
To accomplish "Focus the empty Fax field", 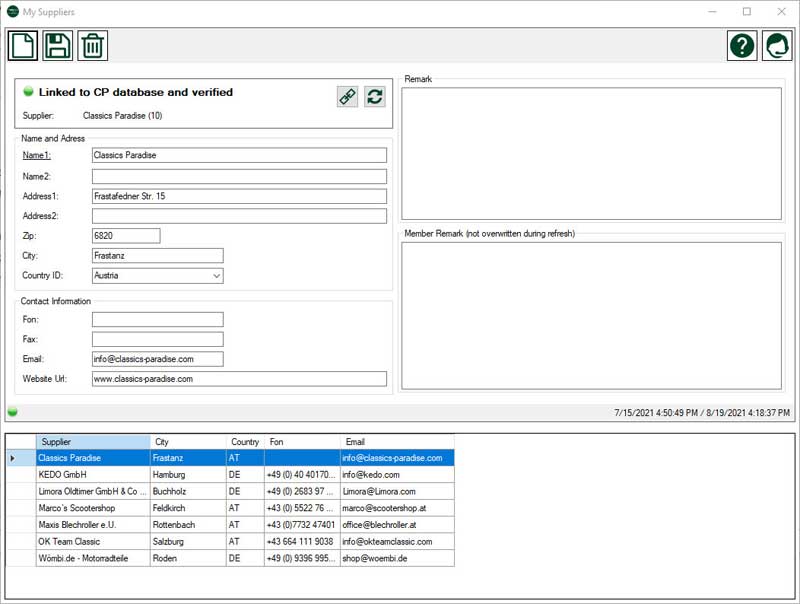I will pyautogui.click(x=158, y=339).
